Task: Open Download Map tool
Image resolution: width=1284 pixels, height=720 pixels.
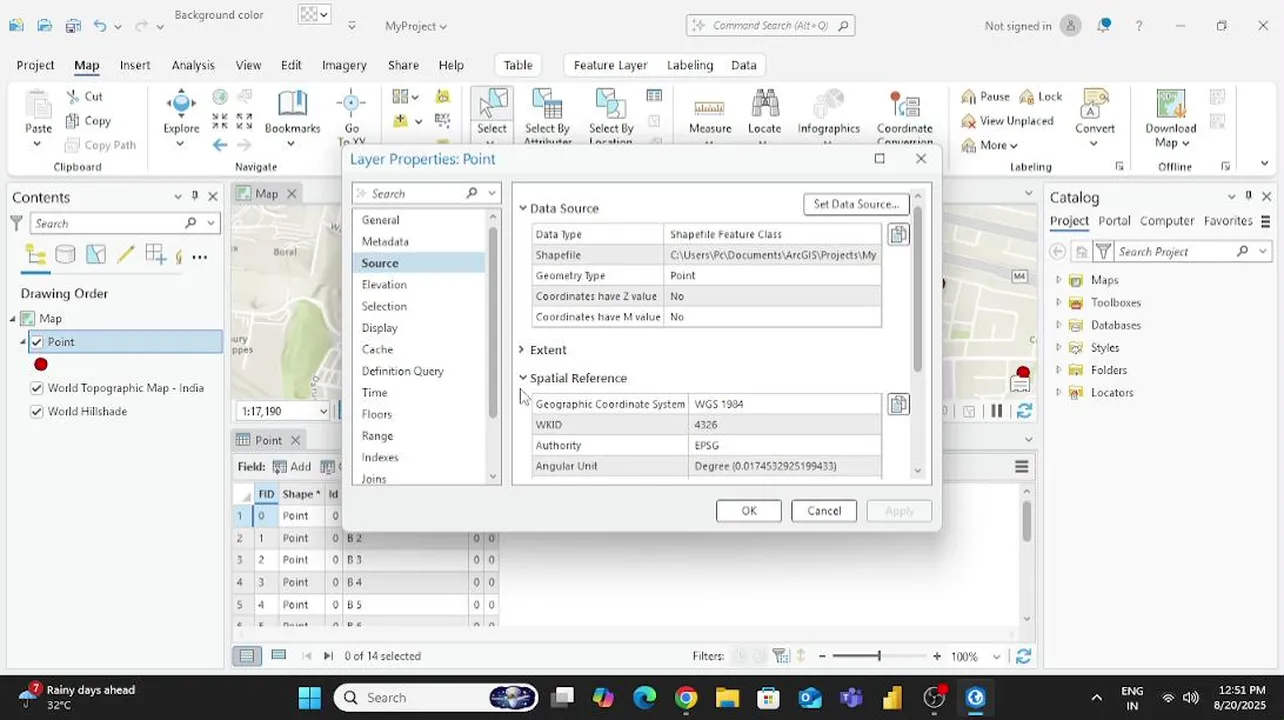Action: coord(1170,118)
